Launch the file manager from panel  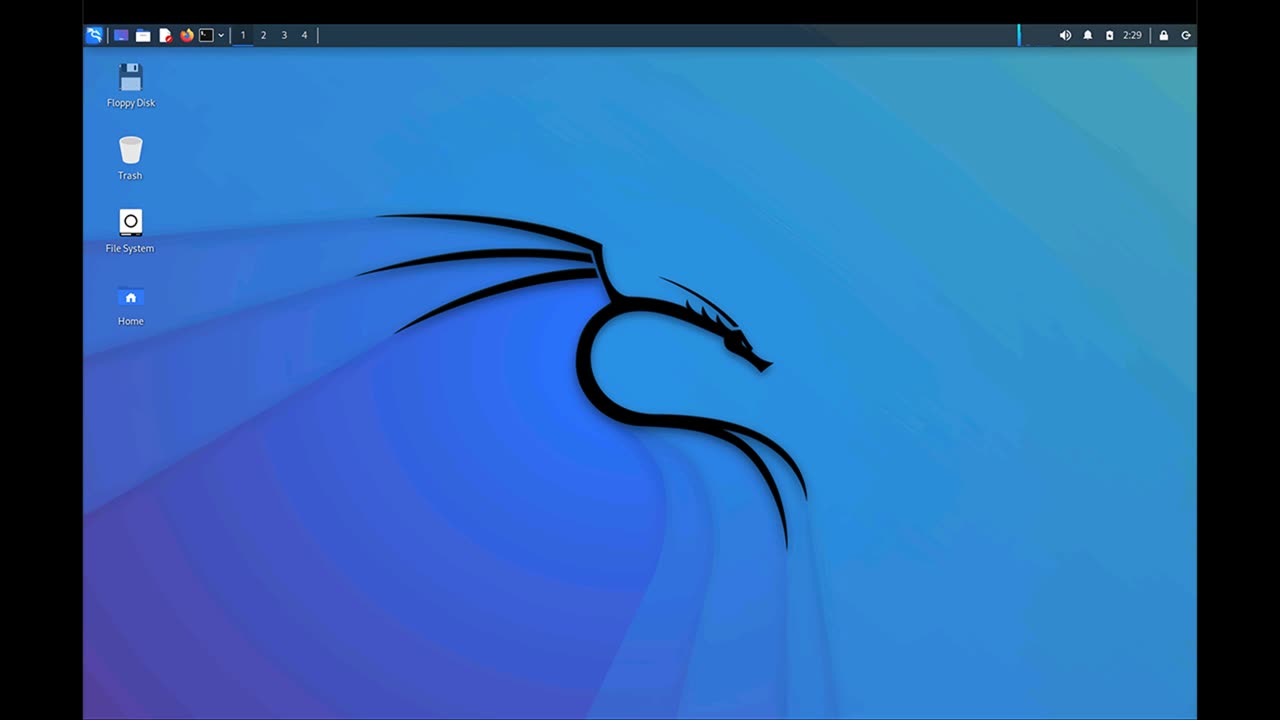coord(143,35)
